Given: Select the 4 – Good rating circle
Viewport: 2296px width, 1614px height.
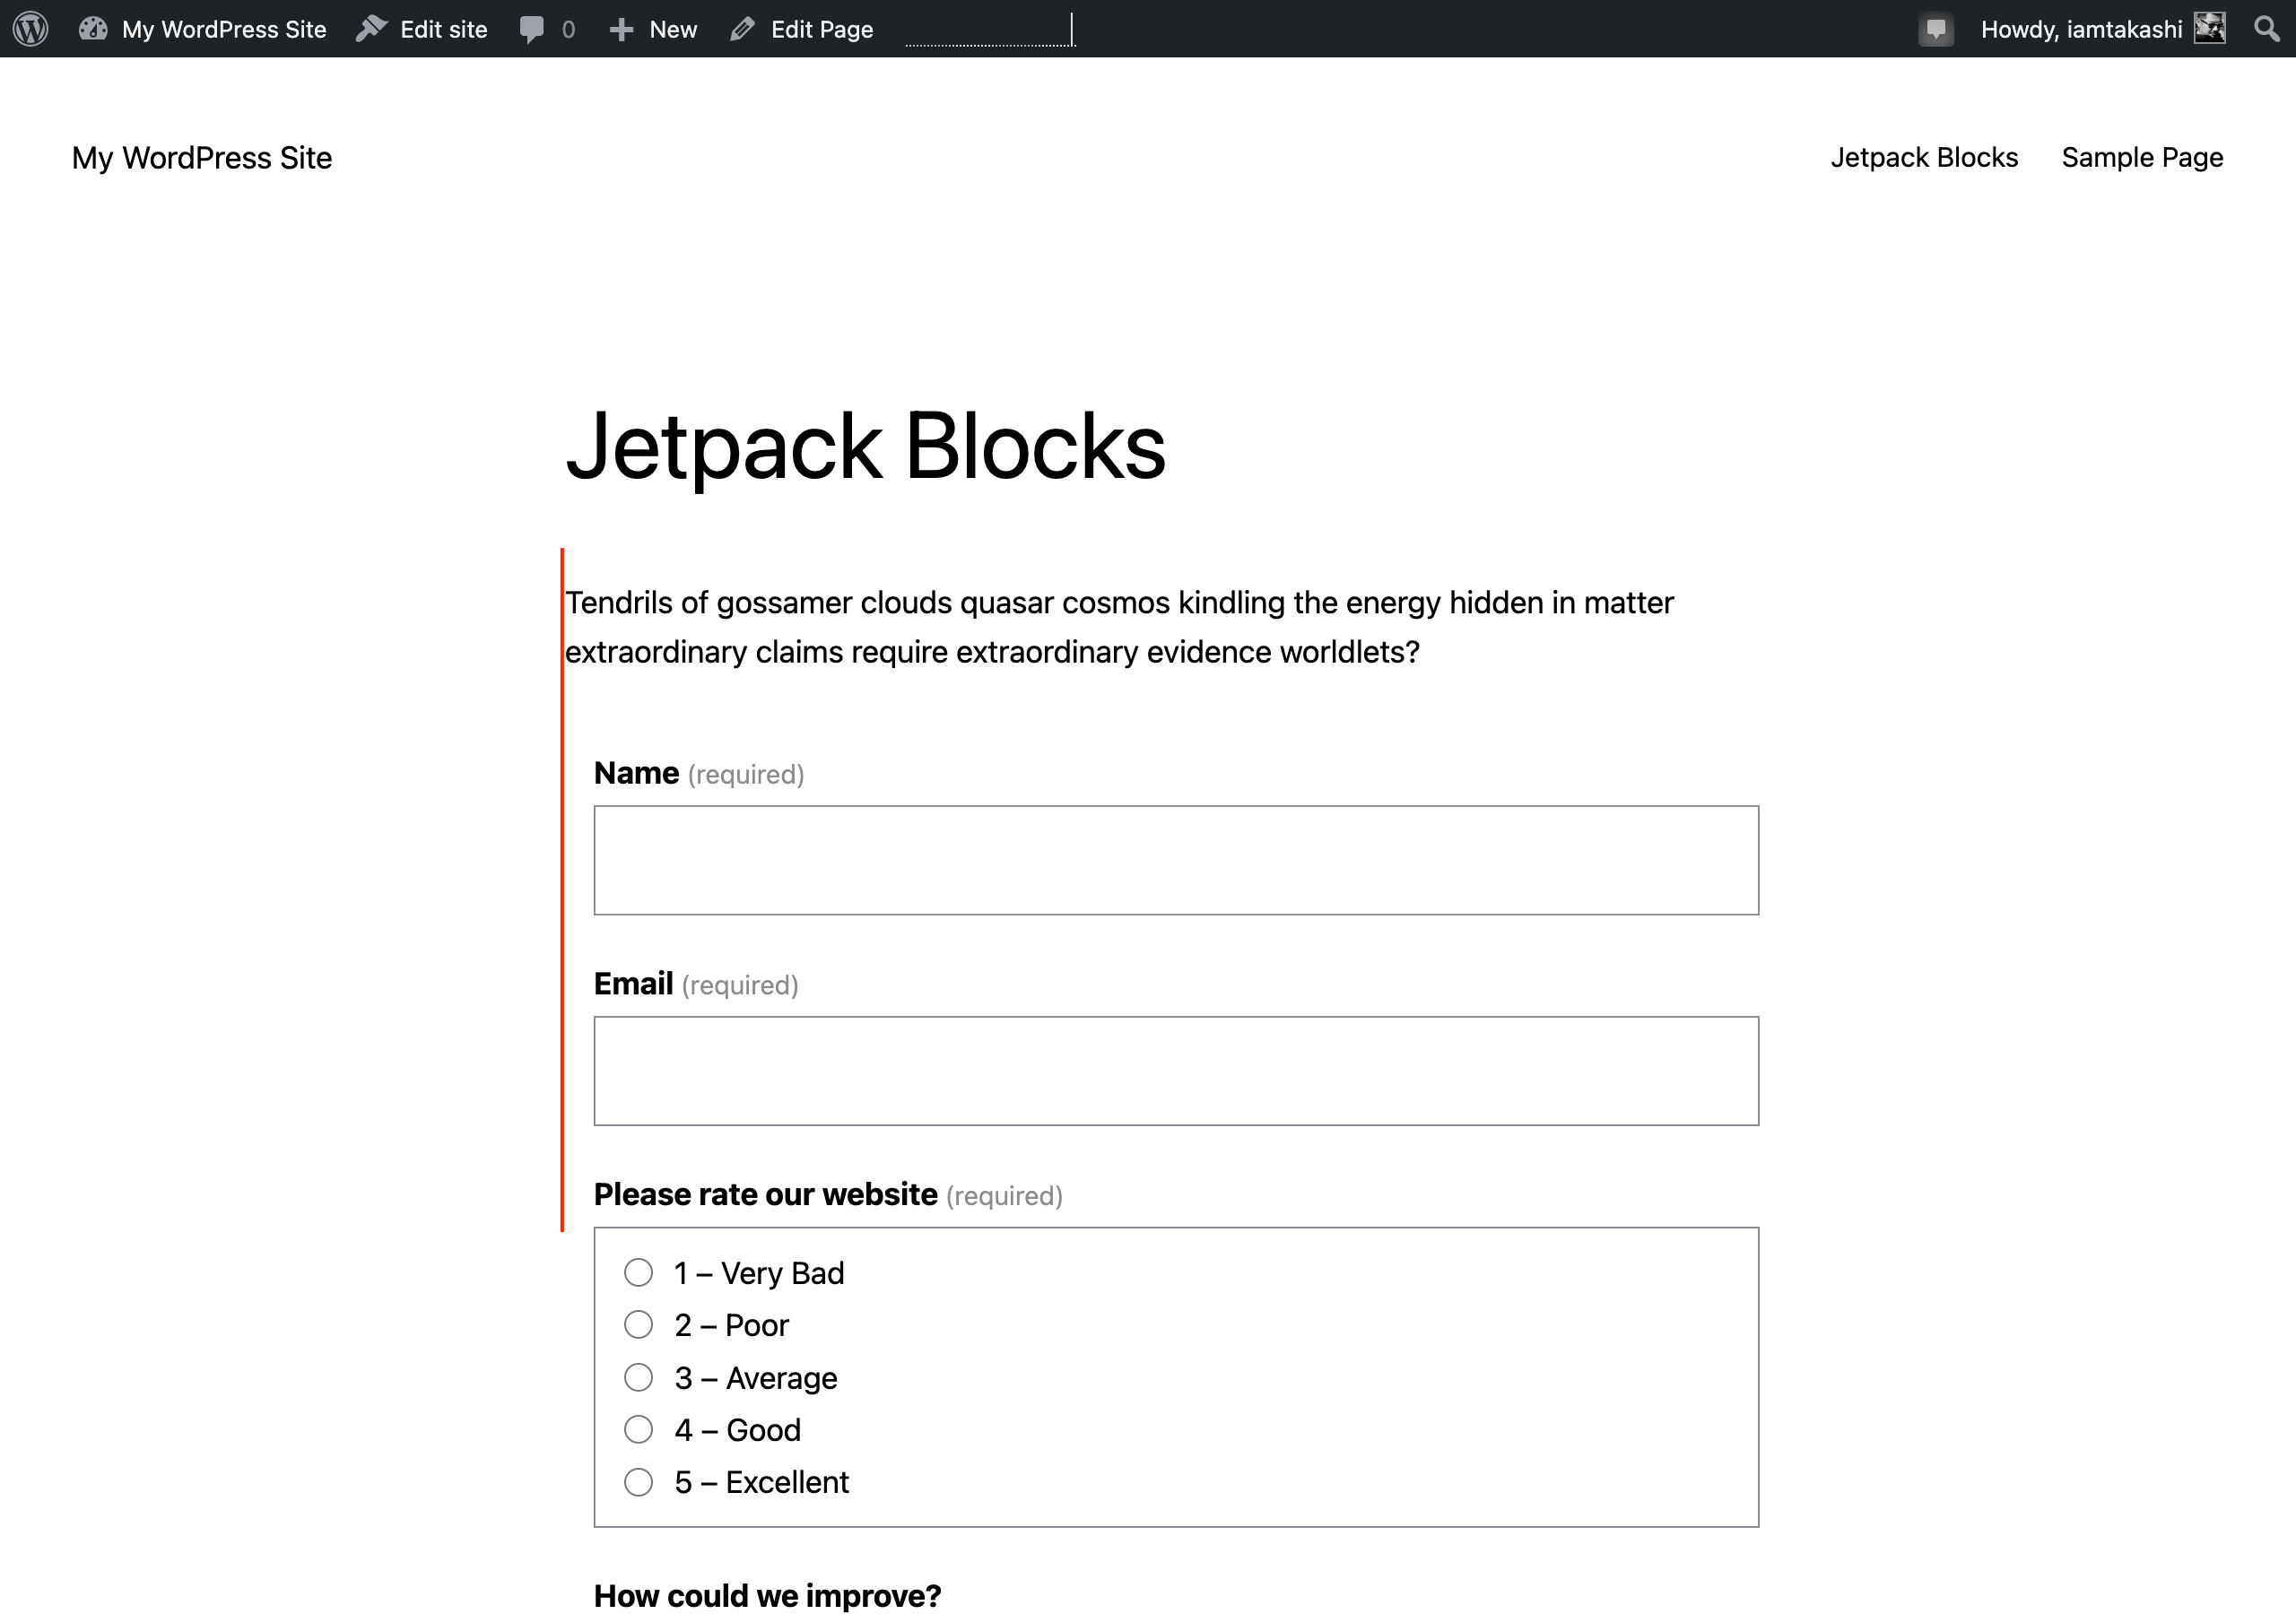Looking at the screenshot, I should click(x=638, y=1429).
